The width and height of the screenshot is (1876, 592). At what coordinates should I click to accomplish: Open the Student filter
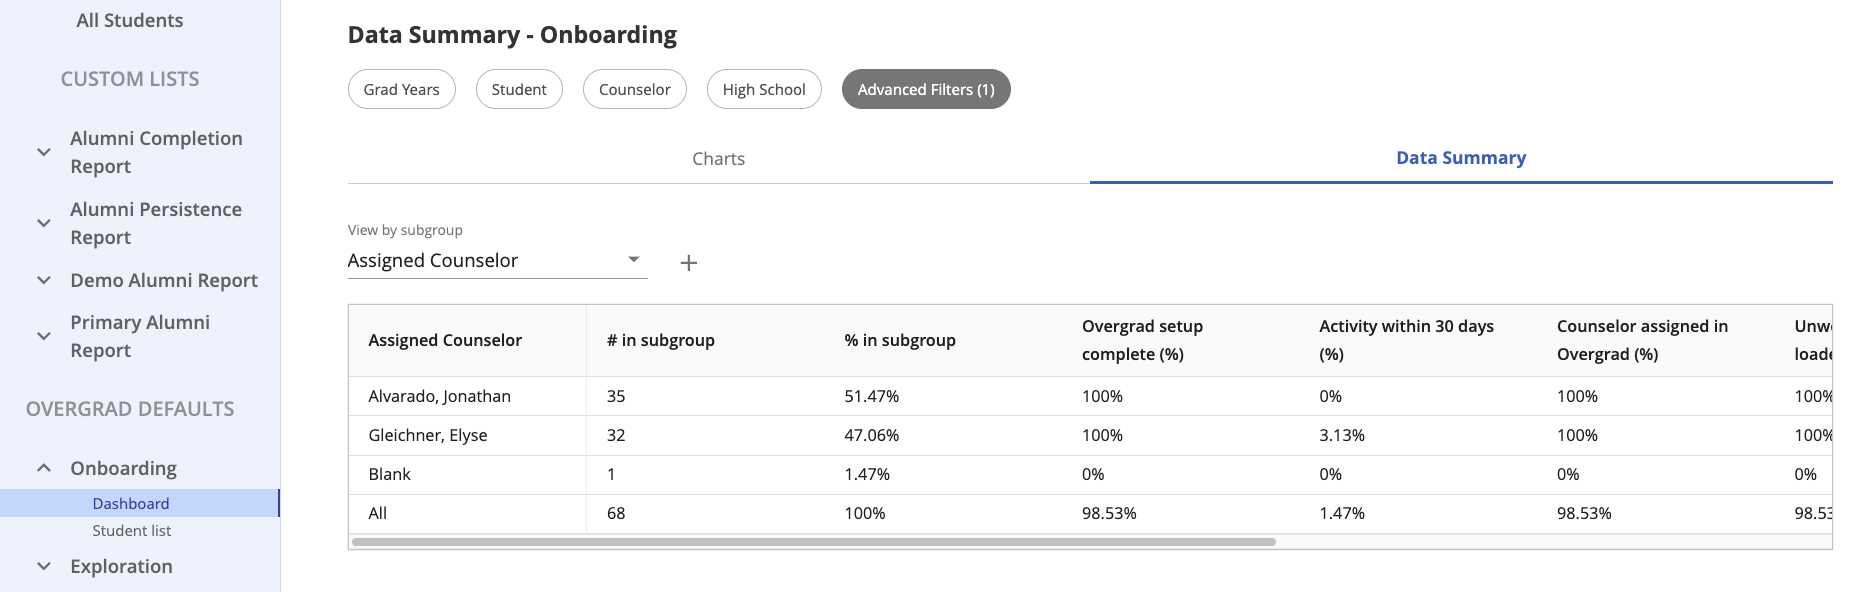519,89
